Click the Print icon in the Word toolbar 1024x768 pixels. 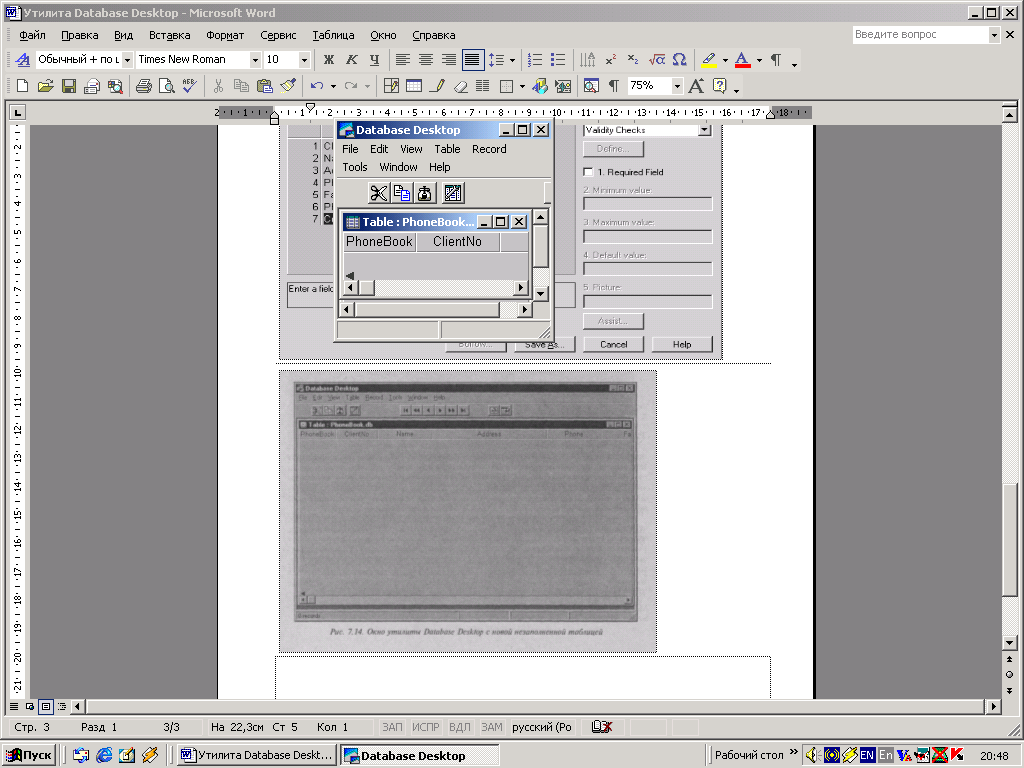click(144, 86)
